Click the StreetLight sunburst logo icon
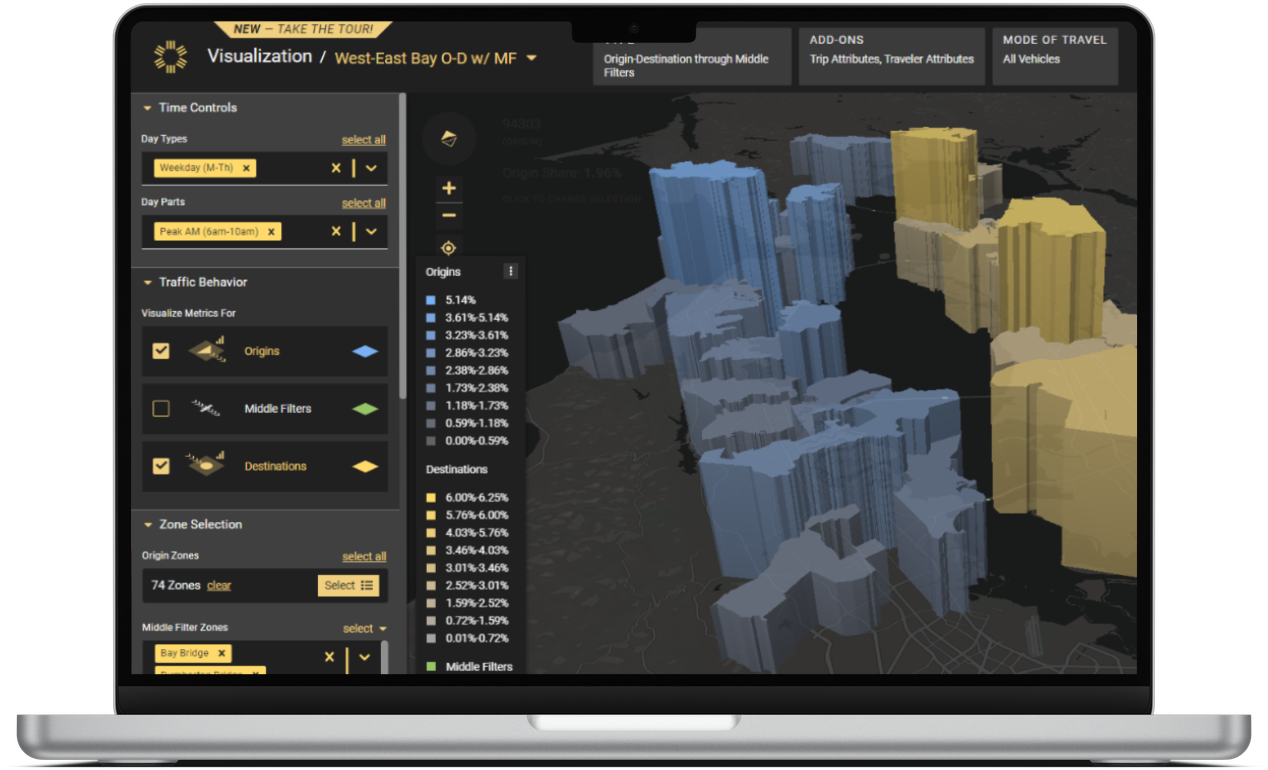Image resolution: width=1268 pixels, height=770 pixels. click(x=170, y=57)
